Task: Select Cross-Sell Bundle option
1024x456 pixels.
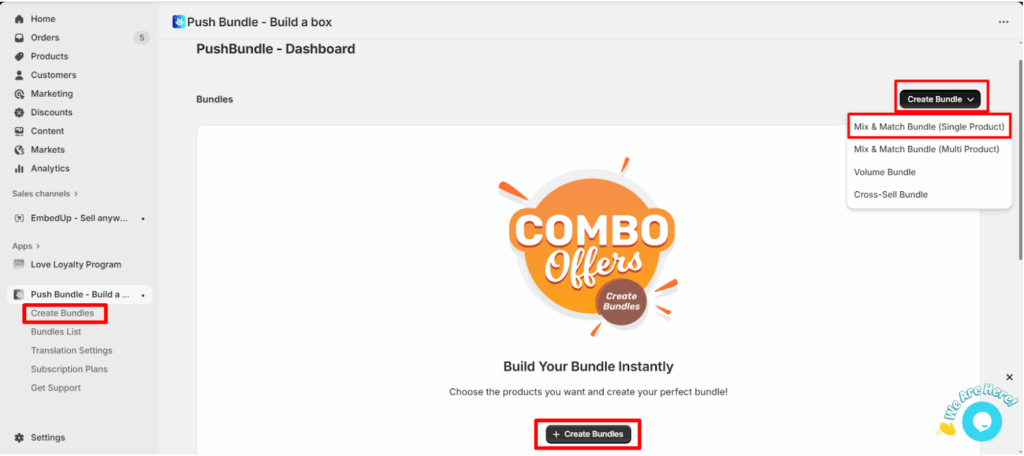Action: [890, 194]
